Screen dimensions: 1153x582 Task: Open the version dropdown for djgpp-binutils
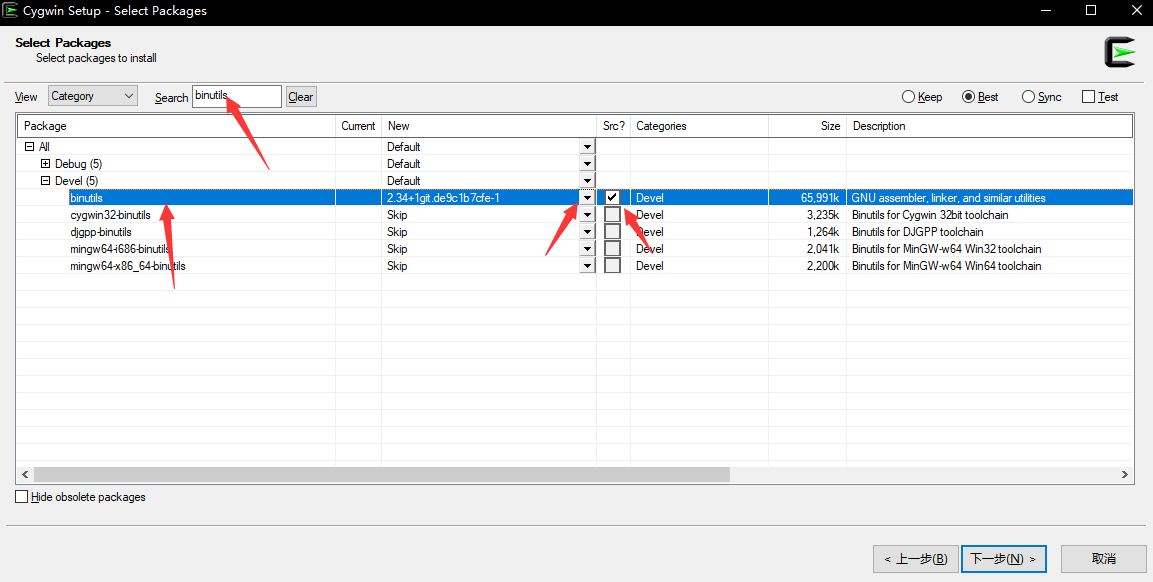[x=587, y=232]
